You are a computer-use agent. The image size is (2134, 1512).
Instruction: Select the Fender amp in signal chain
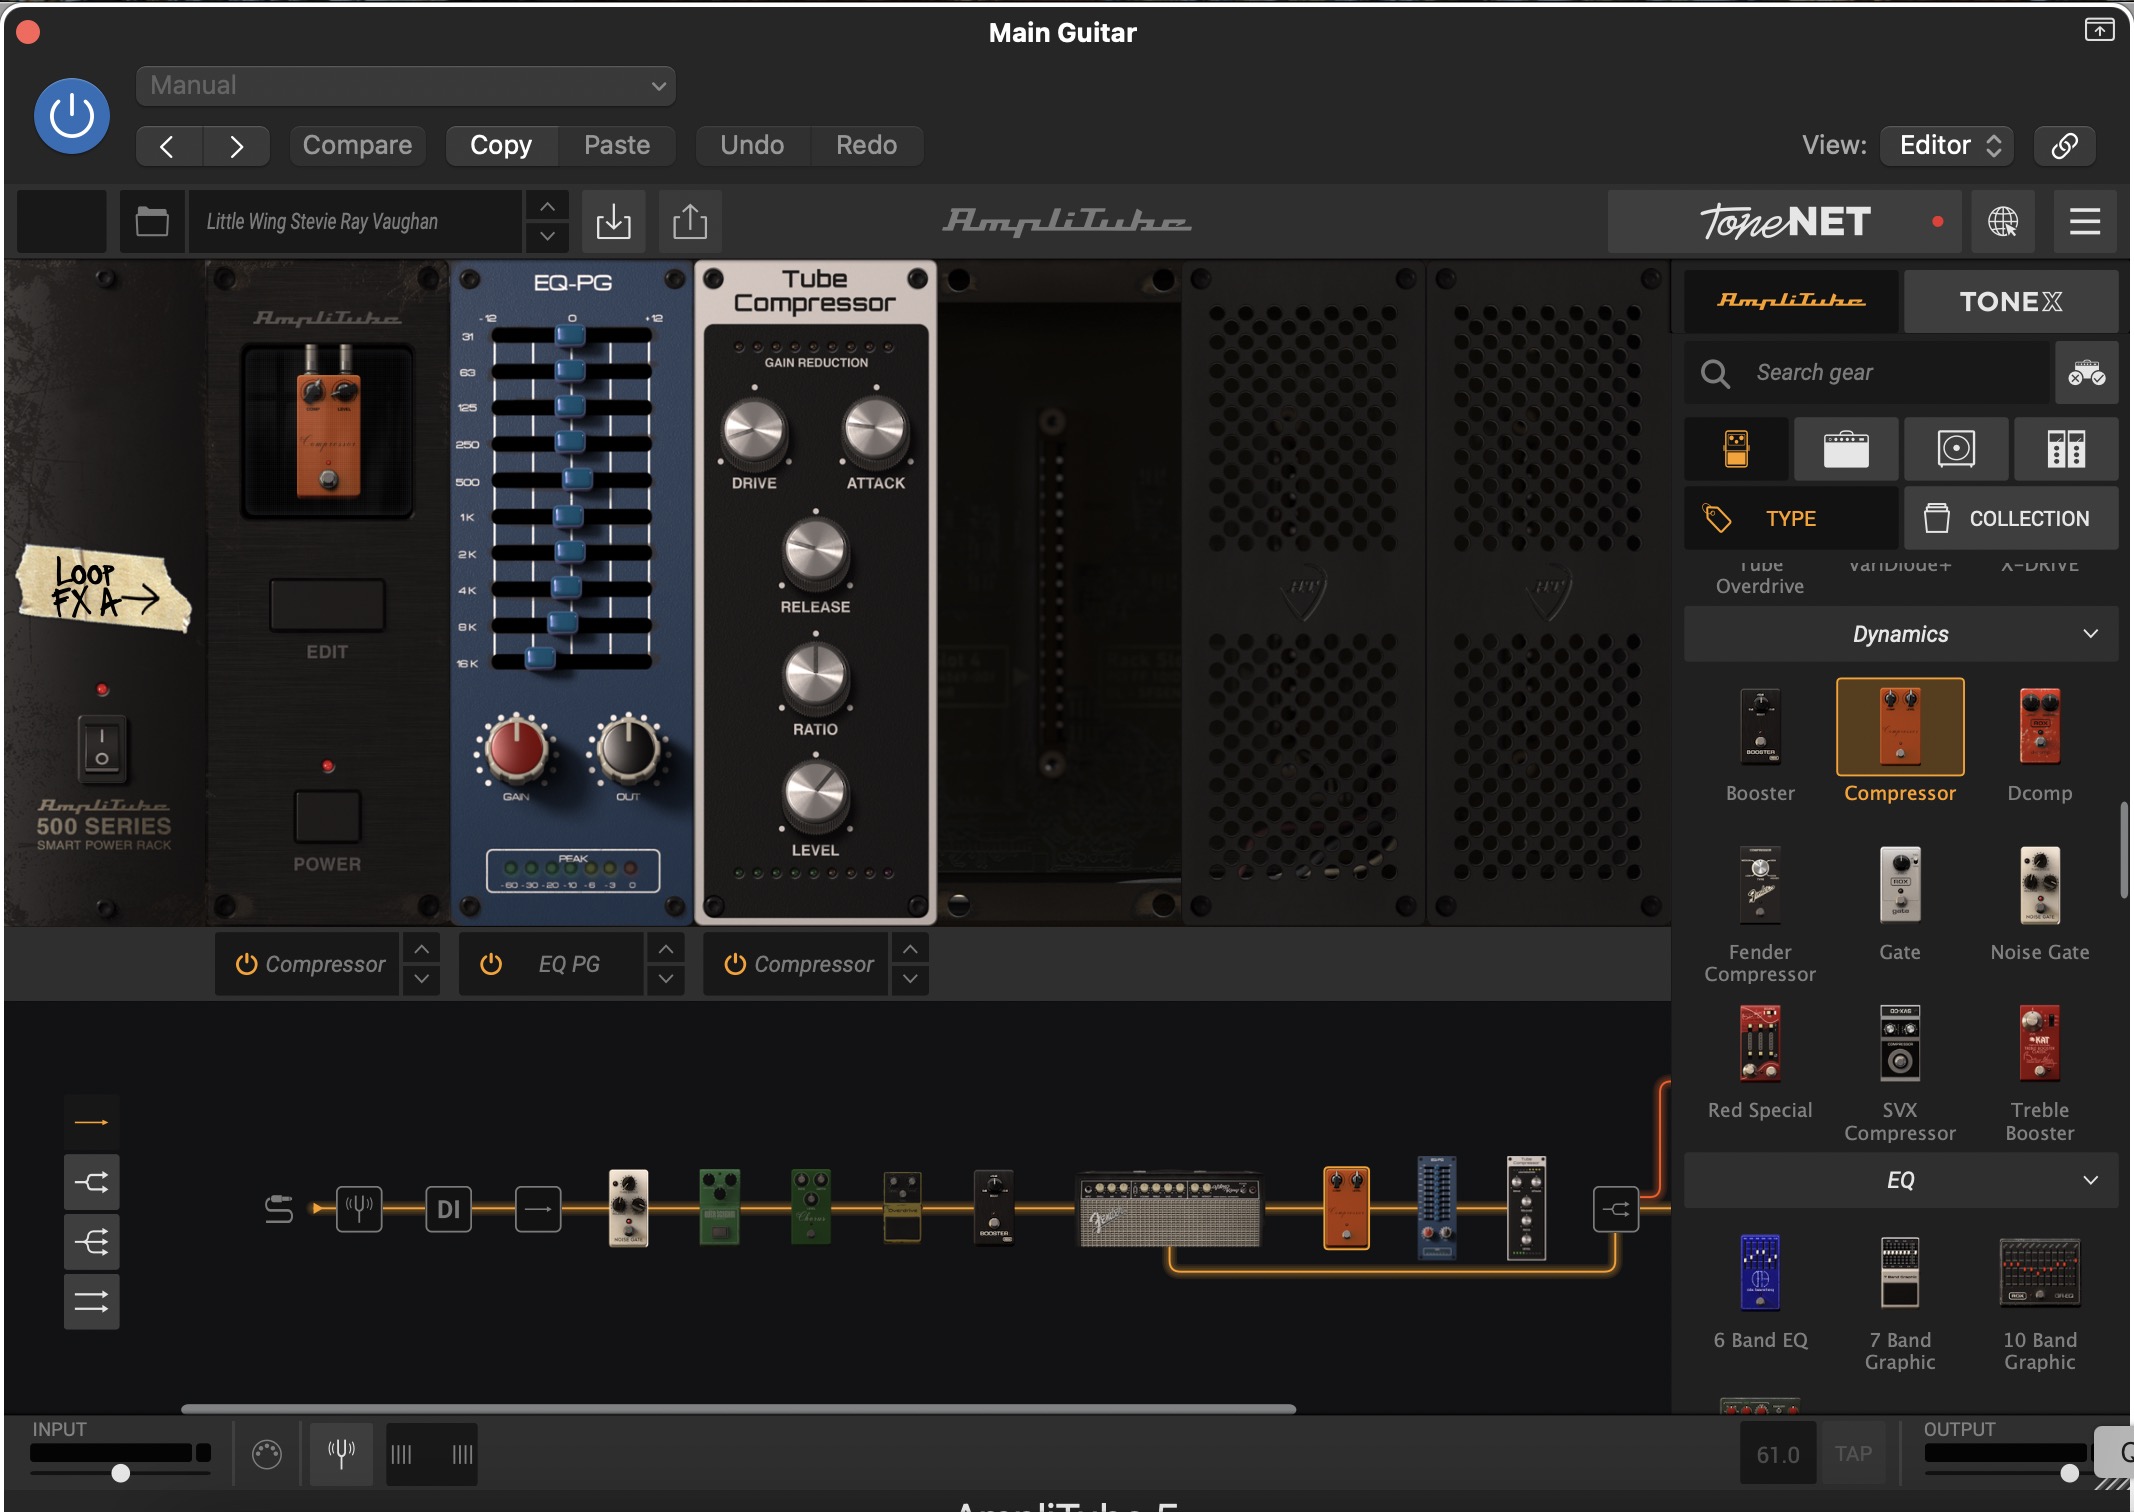(1170, 1209)
